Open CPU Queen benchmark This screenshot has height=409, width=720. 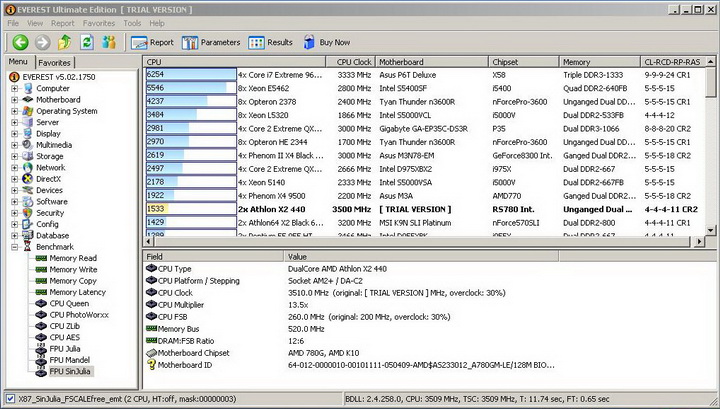[x=69, y=303]
